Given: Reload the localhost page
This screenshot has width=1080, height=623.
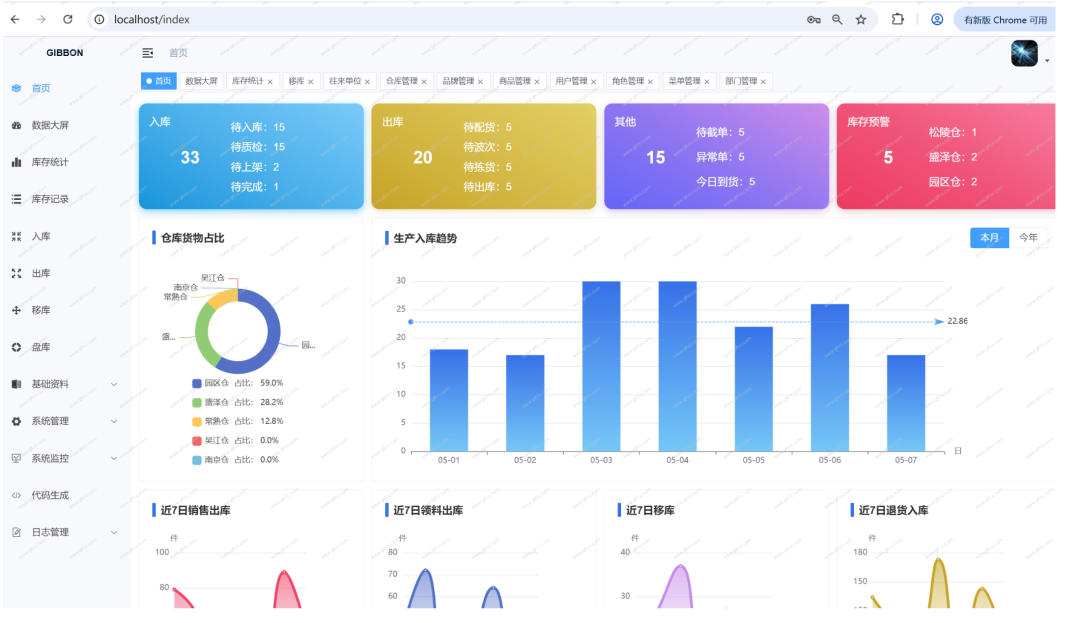Looking at the screenshot, I should coord(68,19).
